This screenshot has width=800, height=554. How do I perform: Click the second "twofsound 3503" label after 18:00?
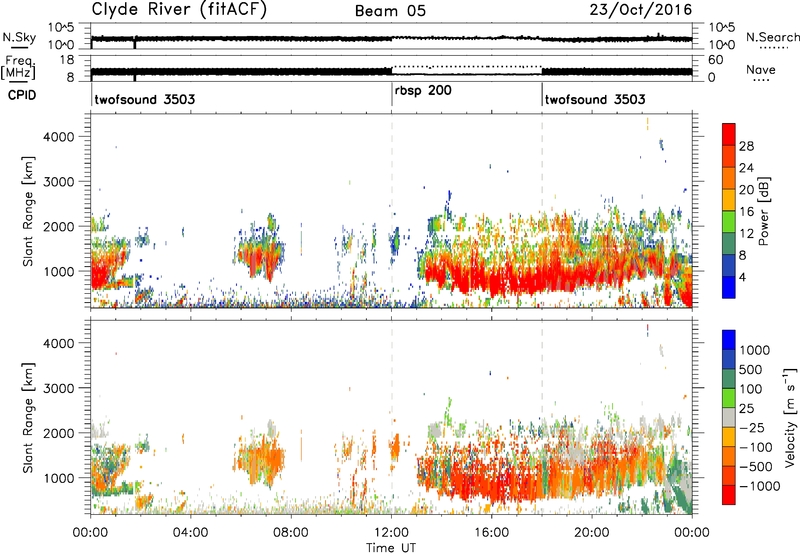595,99
